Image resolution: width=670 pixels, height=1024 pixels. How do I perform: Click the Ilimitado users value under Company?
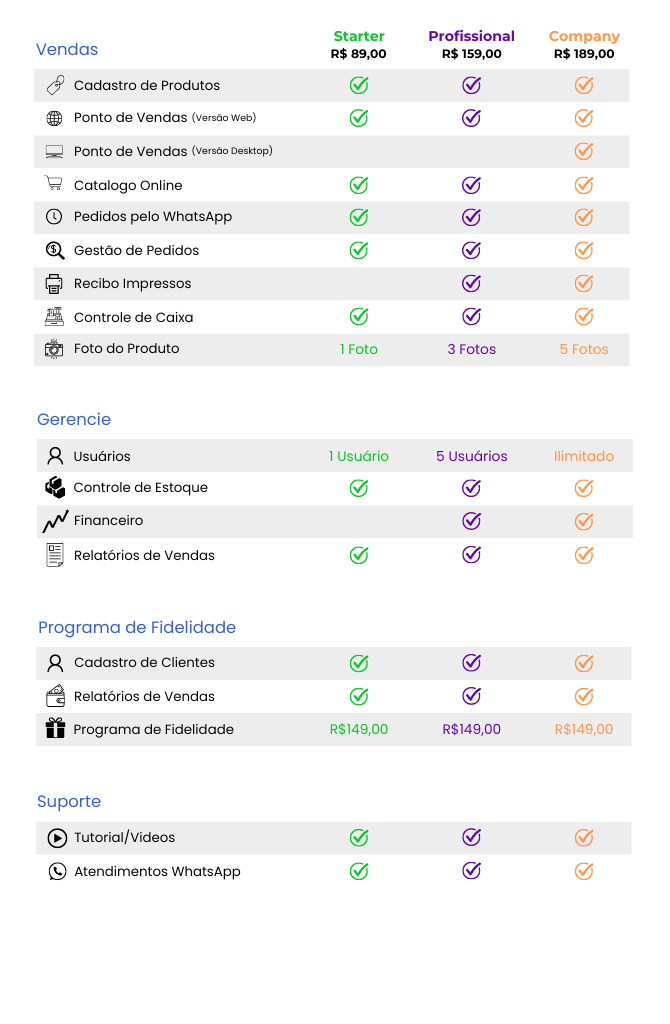point(584,456)
